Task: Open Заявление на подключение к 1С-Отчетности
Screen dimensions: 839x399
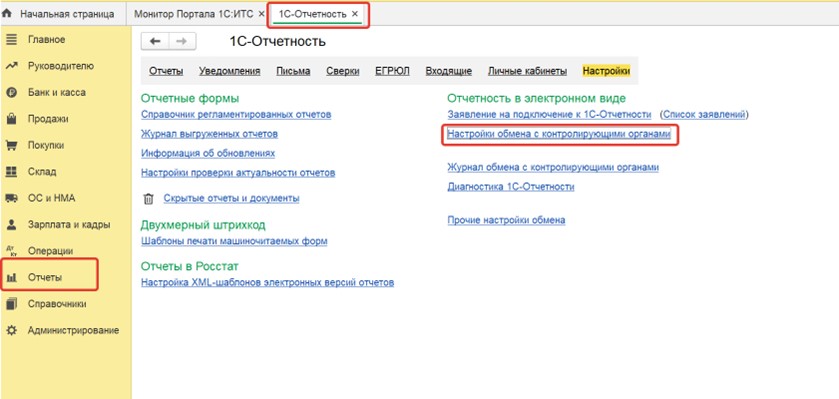Action: tap(549, 114)
